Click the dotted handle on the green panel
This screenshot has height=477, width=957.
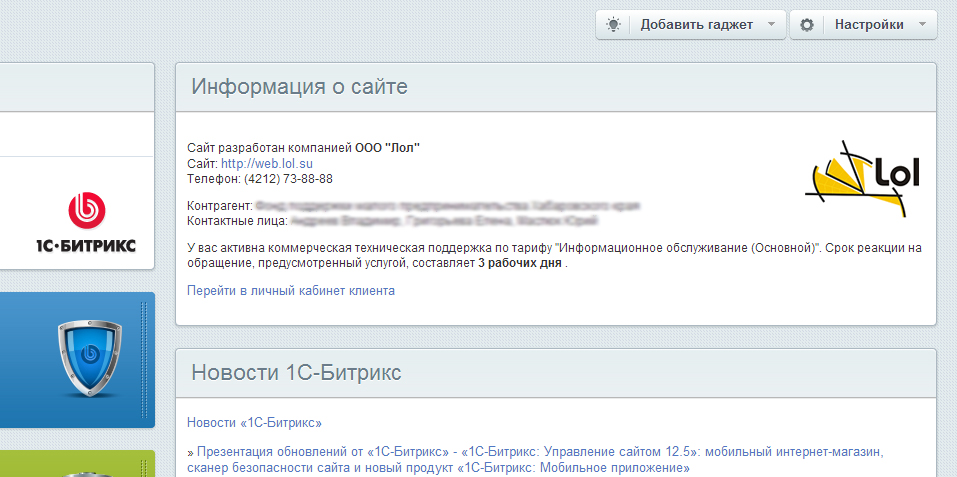[x=144, y=467]
